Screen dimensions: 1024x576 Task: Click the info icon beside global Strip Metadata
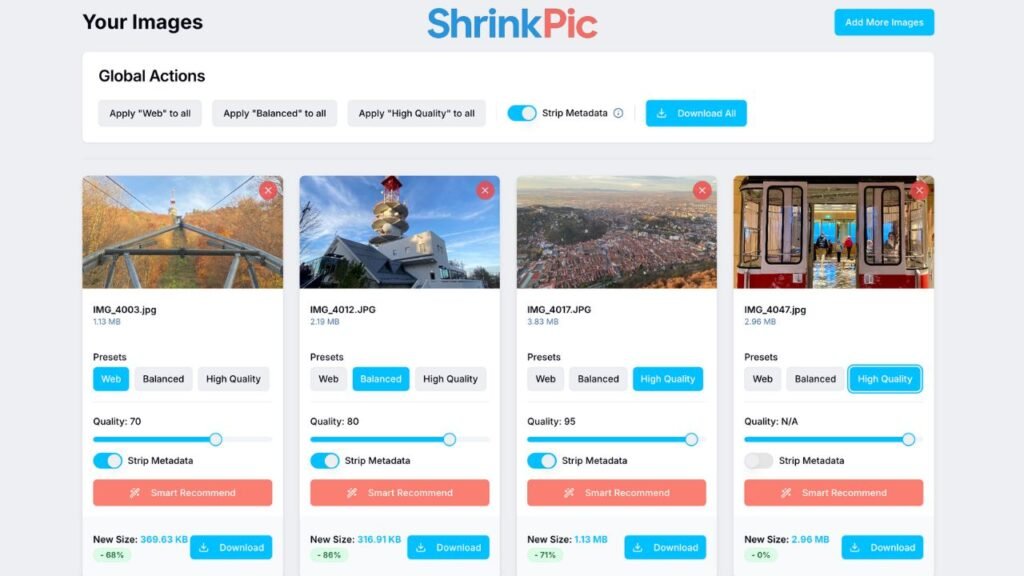pyautogui.click(x=618, y=113)
